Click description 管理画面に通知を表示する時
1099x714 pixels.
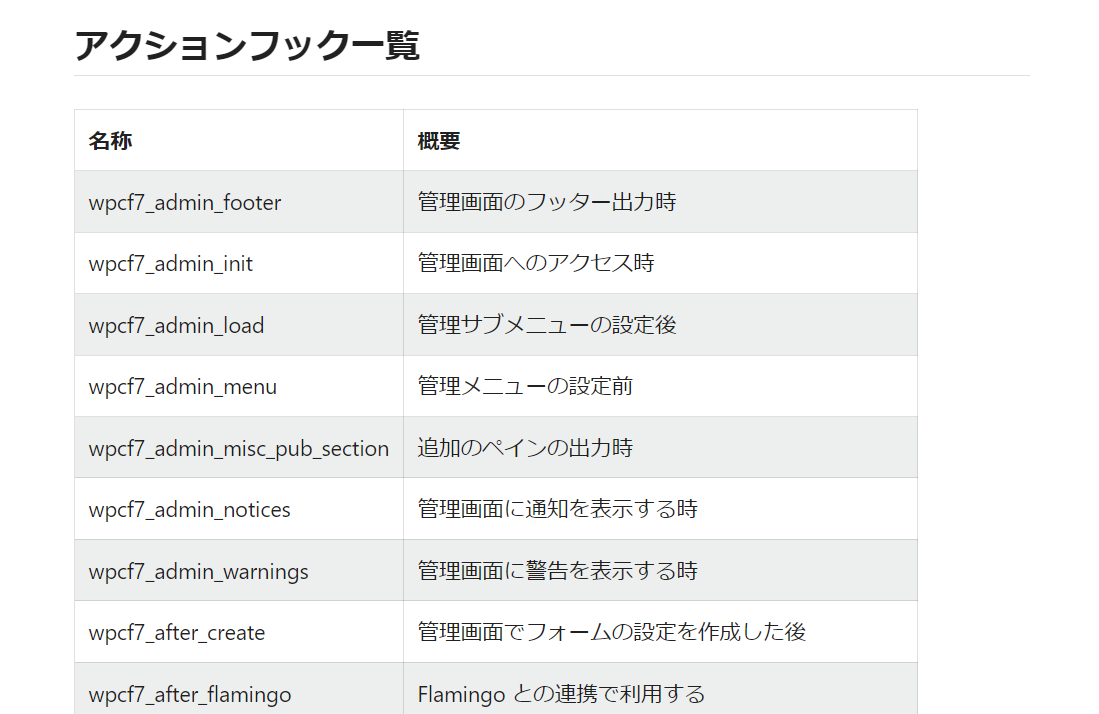pos(558,509)
